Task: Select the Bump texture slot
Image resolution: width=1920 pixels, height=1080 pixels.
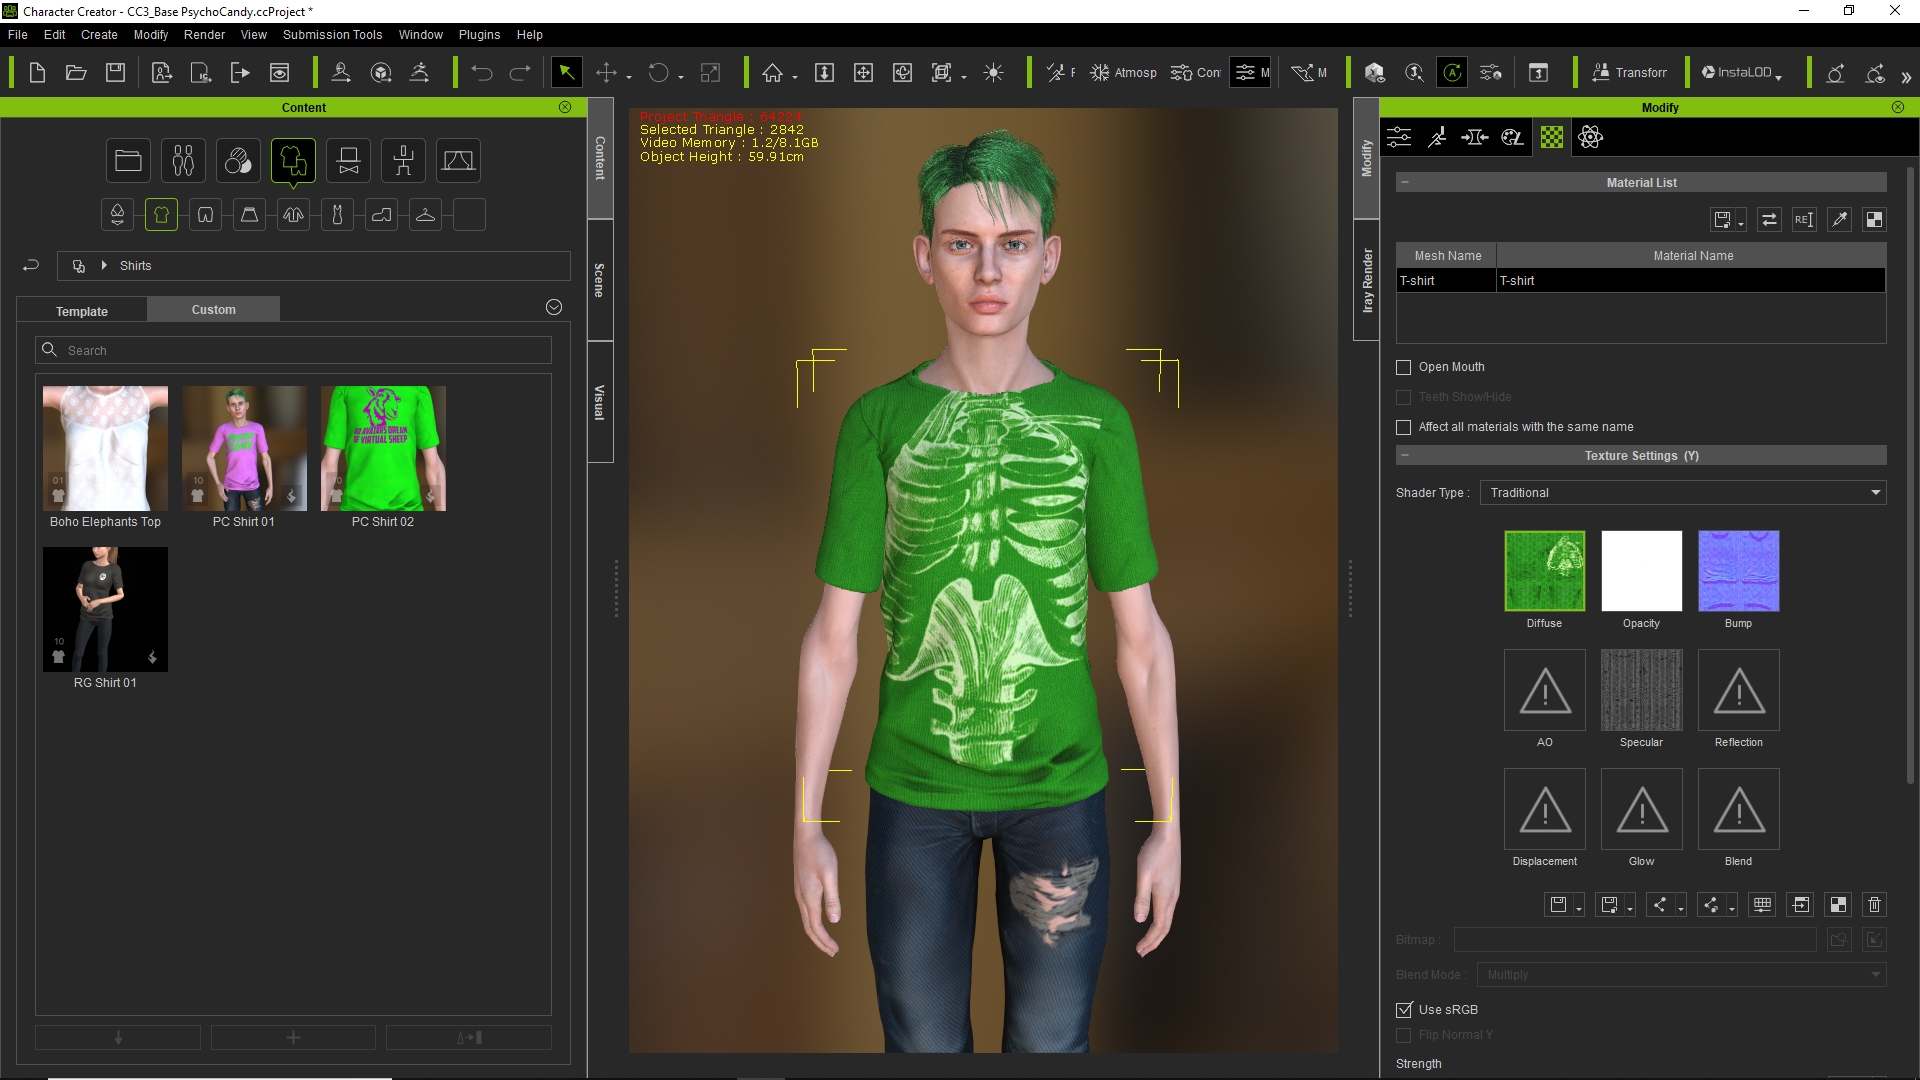Action: [1738, 571]
